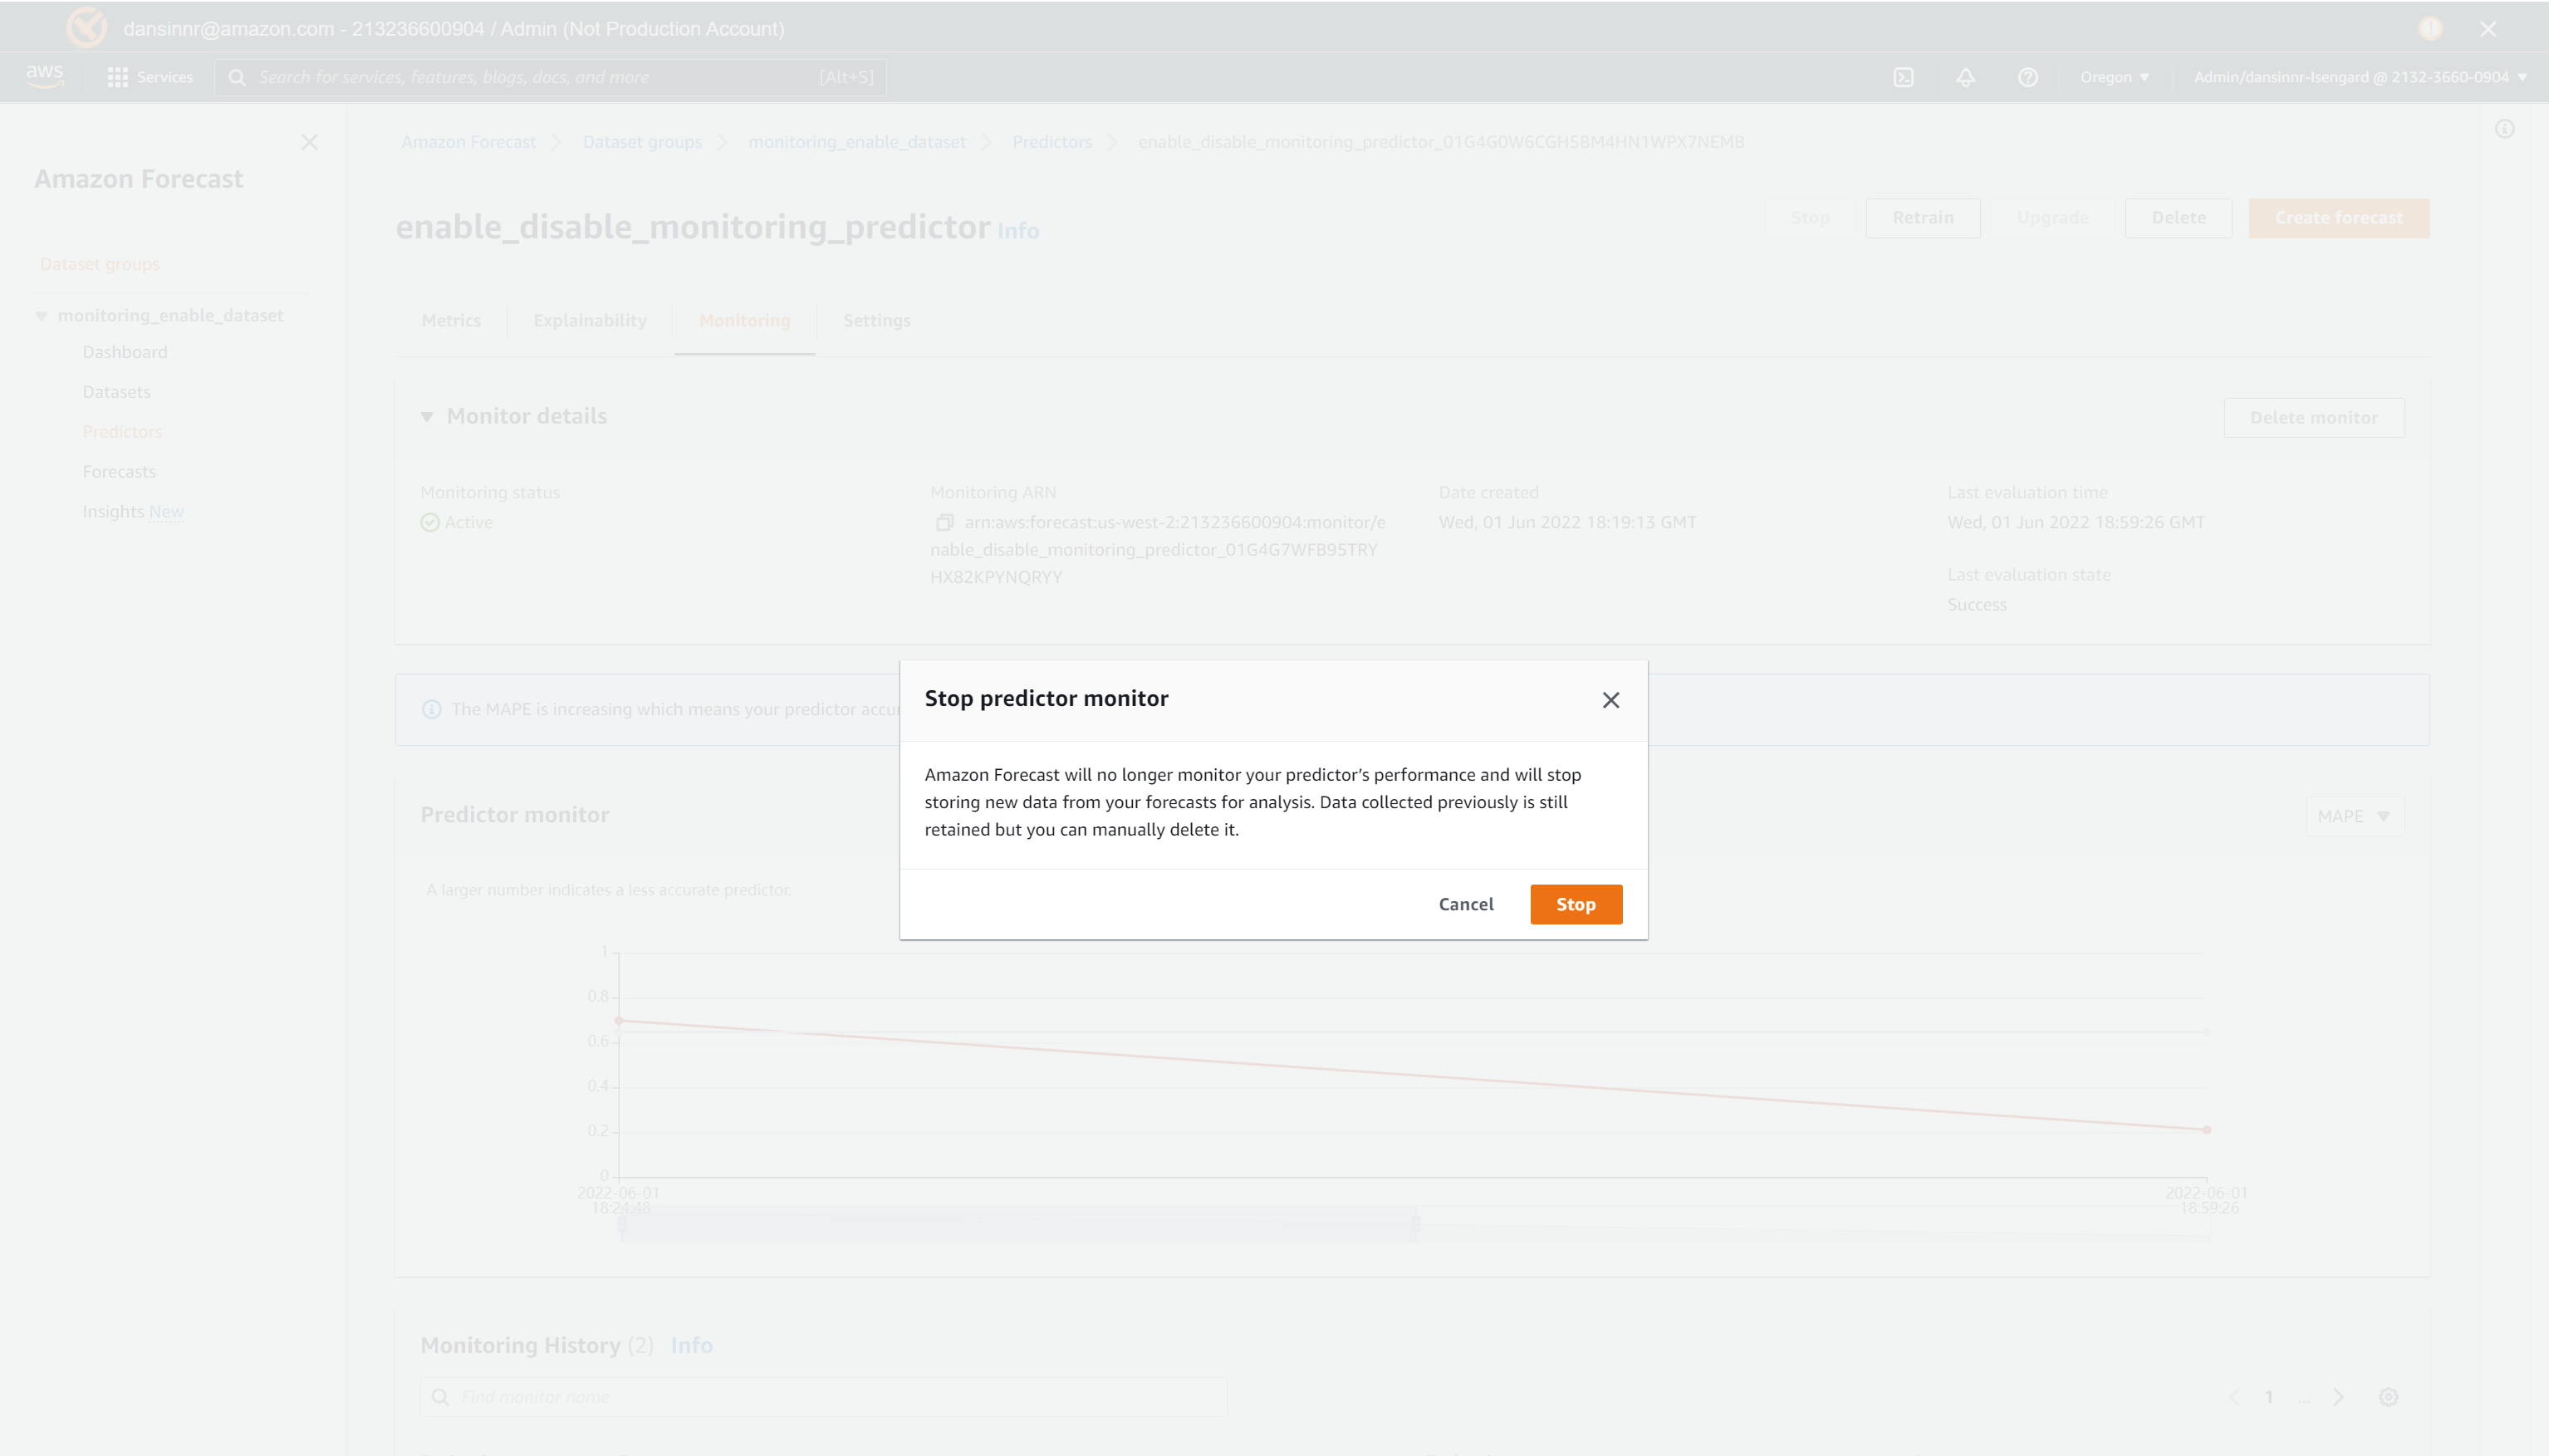Click the AWS logo home icon
Screen dimensions: 2549x1456
click(x=44, y=76)
